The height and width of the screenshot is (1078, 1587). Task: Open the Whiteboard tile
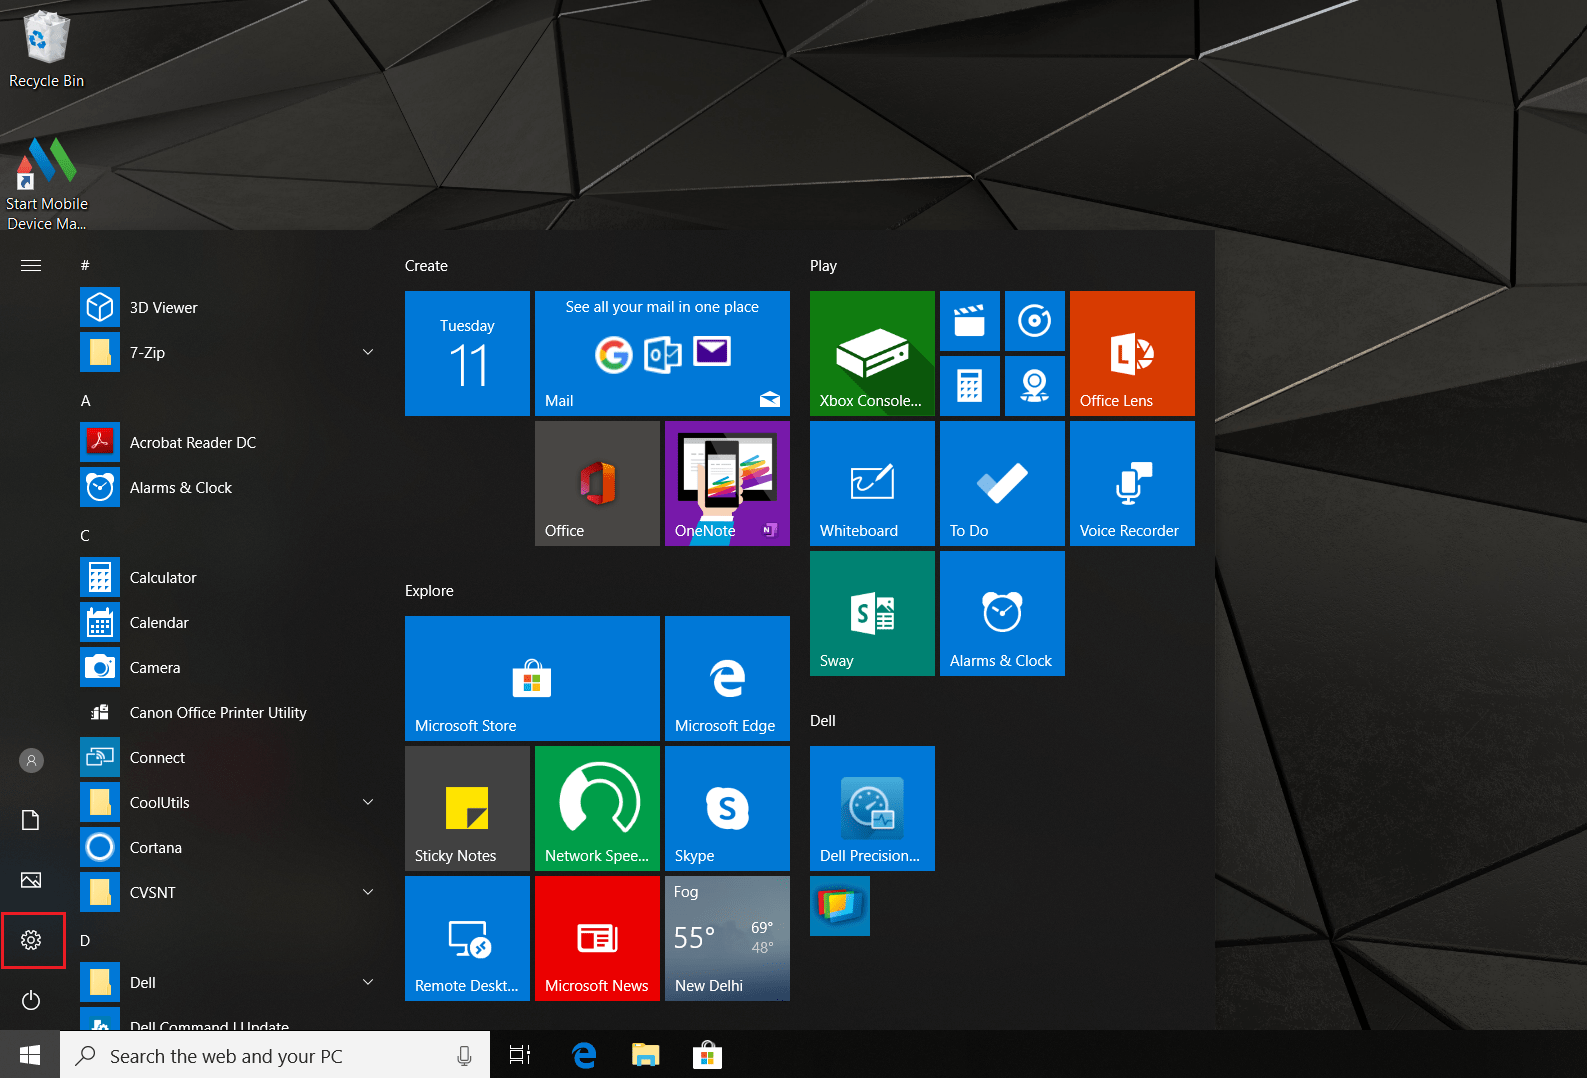click(x=872, y=483)
